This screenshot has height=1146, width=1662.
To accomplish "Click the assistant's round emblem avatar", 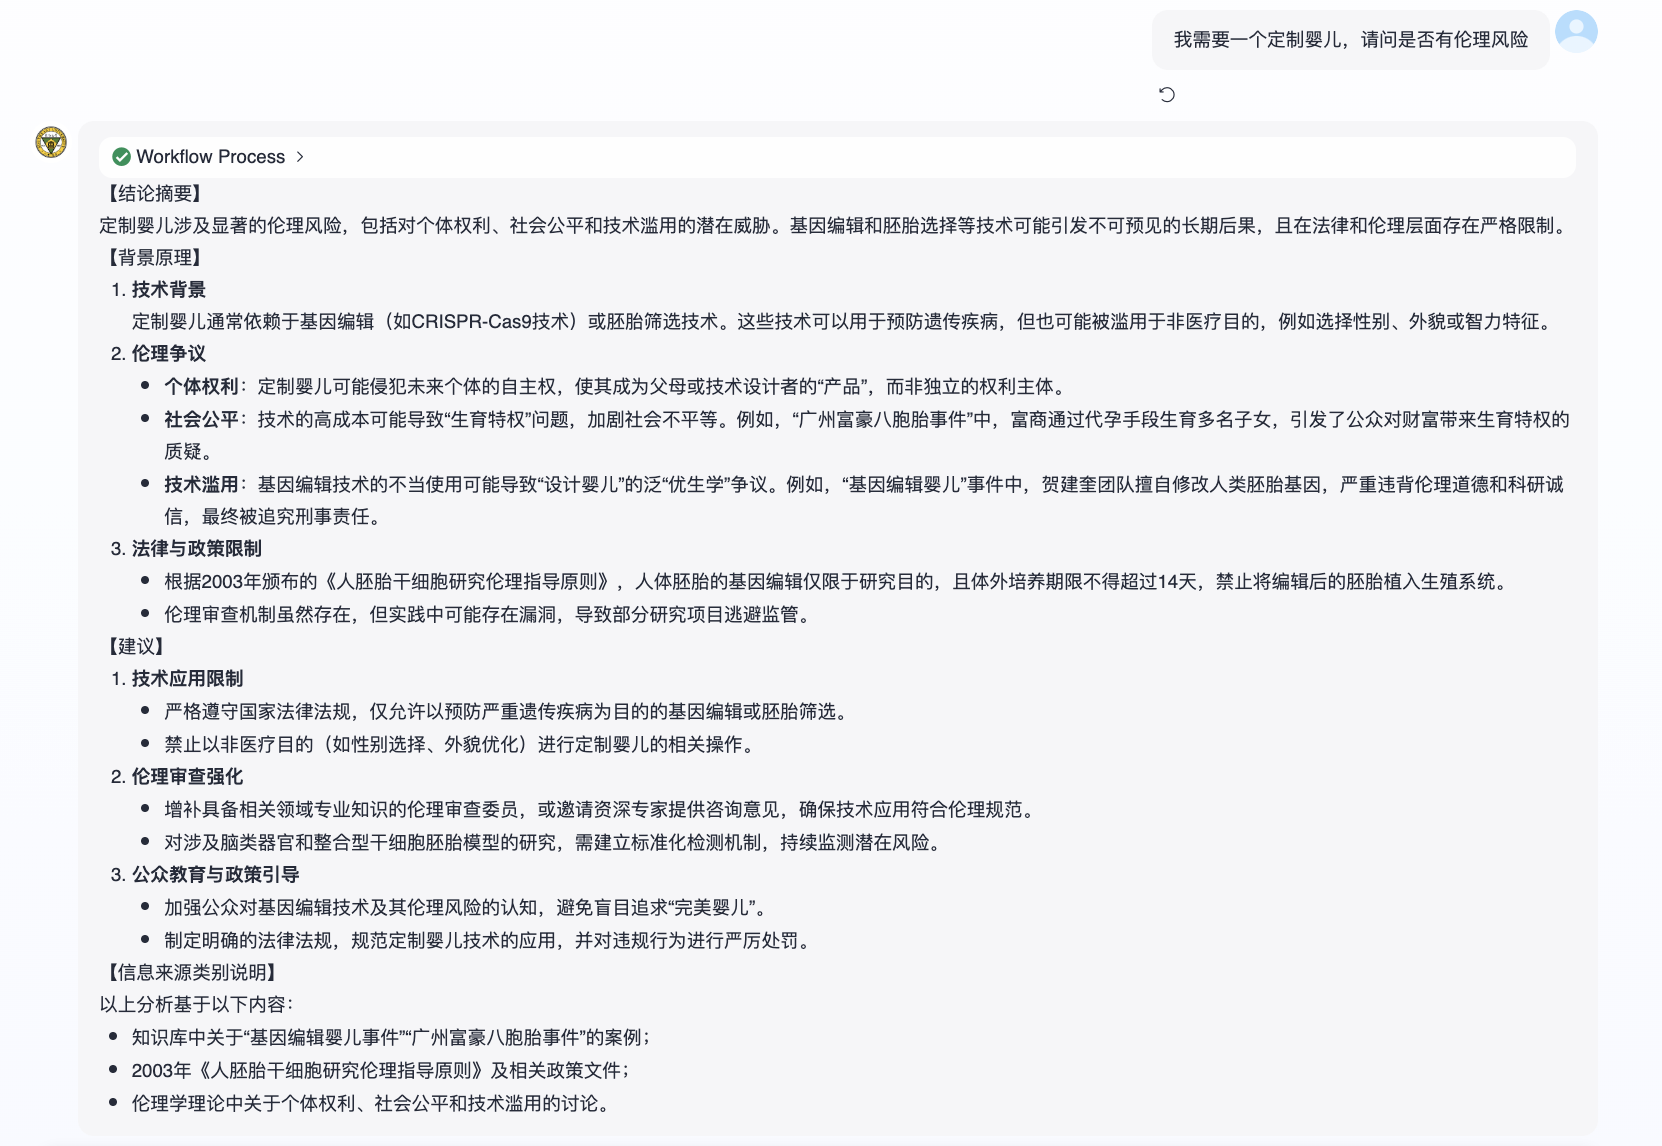I will pos(51,142).
